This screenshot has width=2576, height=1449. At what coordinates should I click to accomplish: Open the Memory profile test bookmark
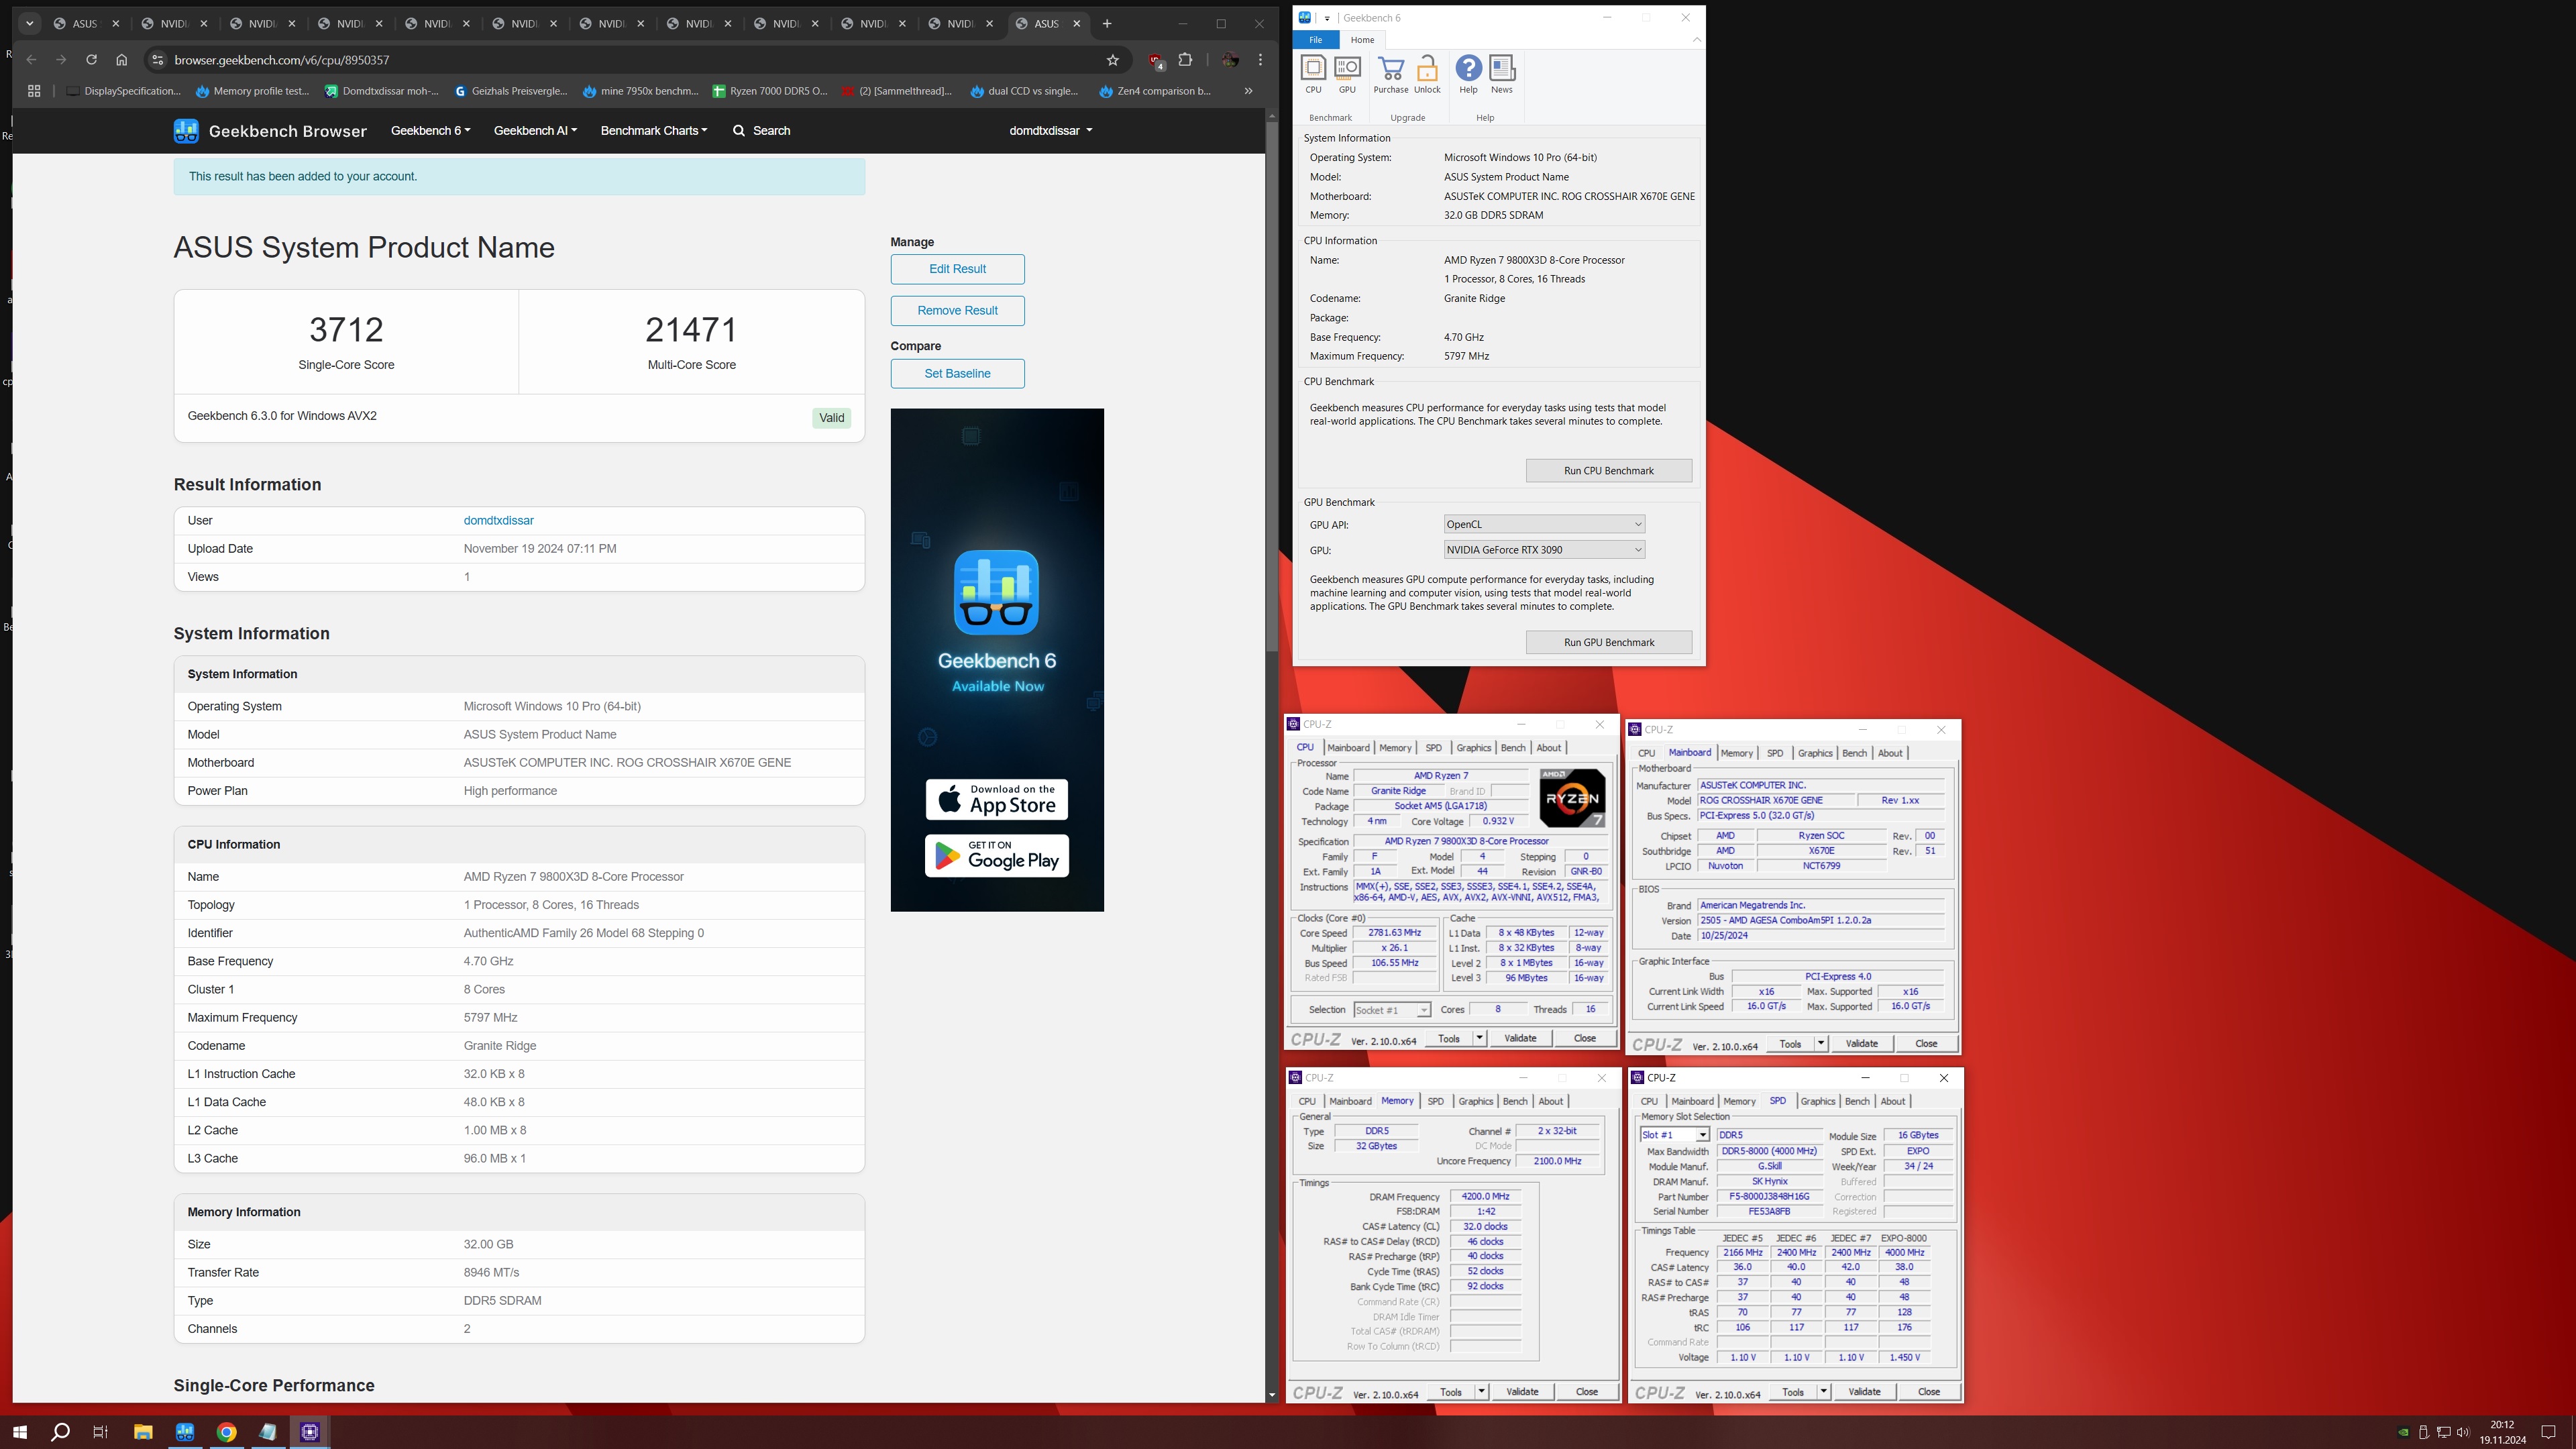252,91
